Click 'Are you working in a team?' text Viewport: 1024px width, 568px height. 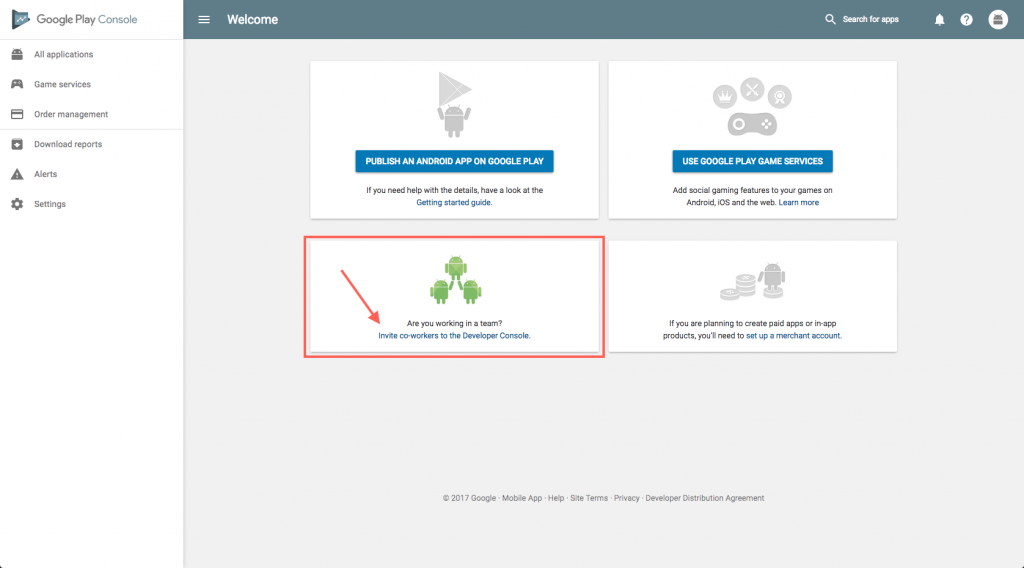coord(455,323)
